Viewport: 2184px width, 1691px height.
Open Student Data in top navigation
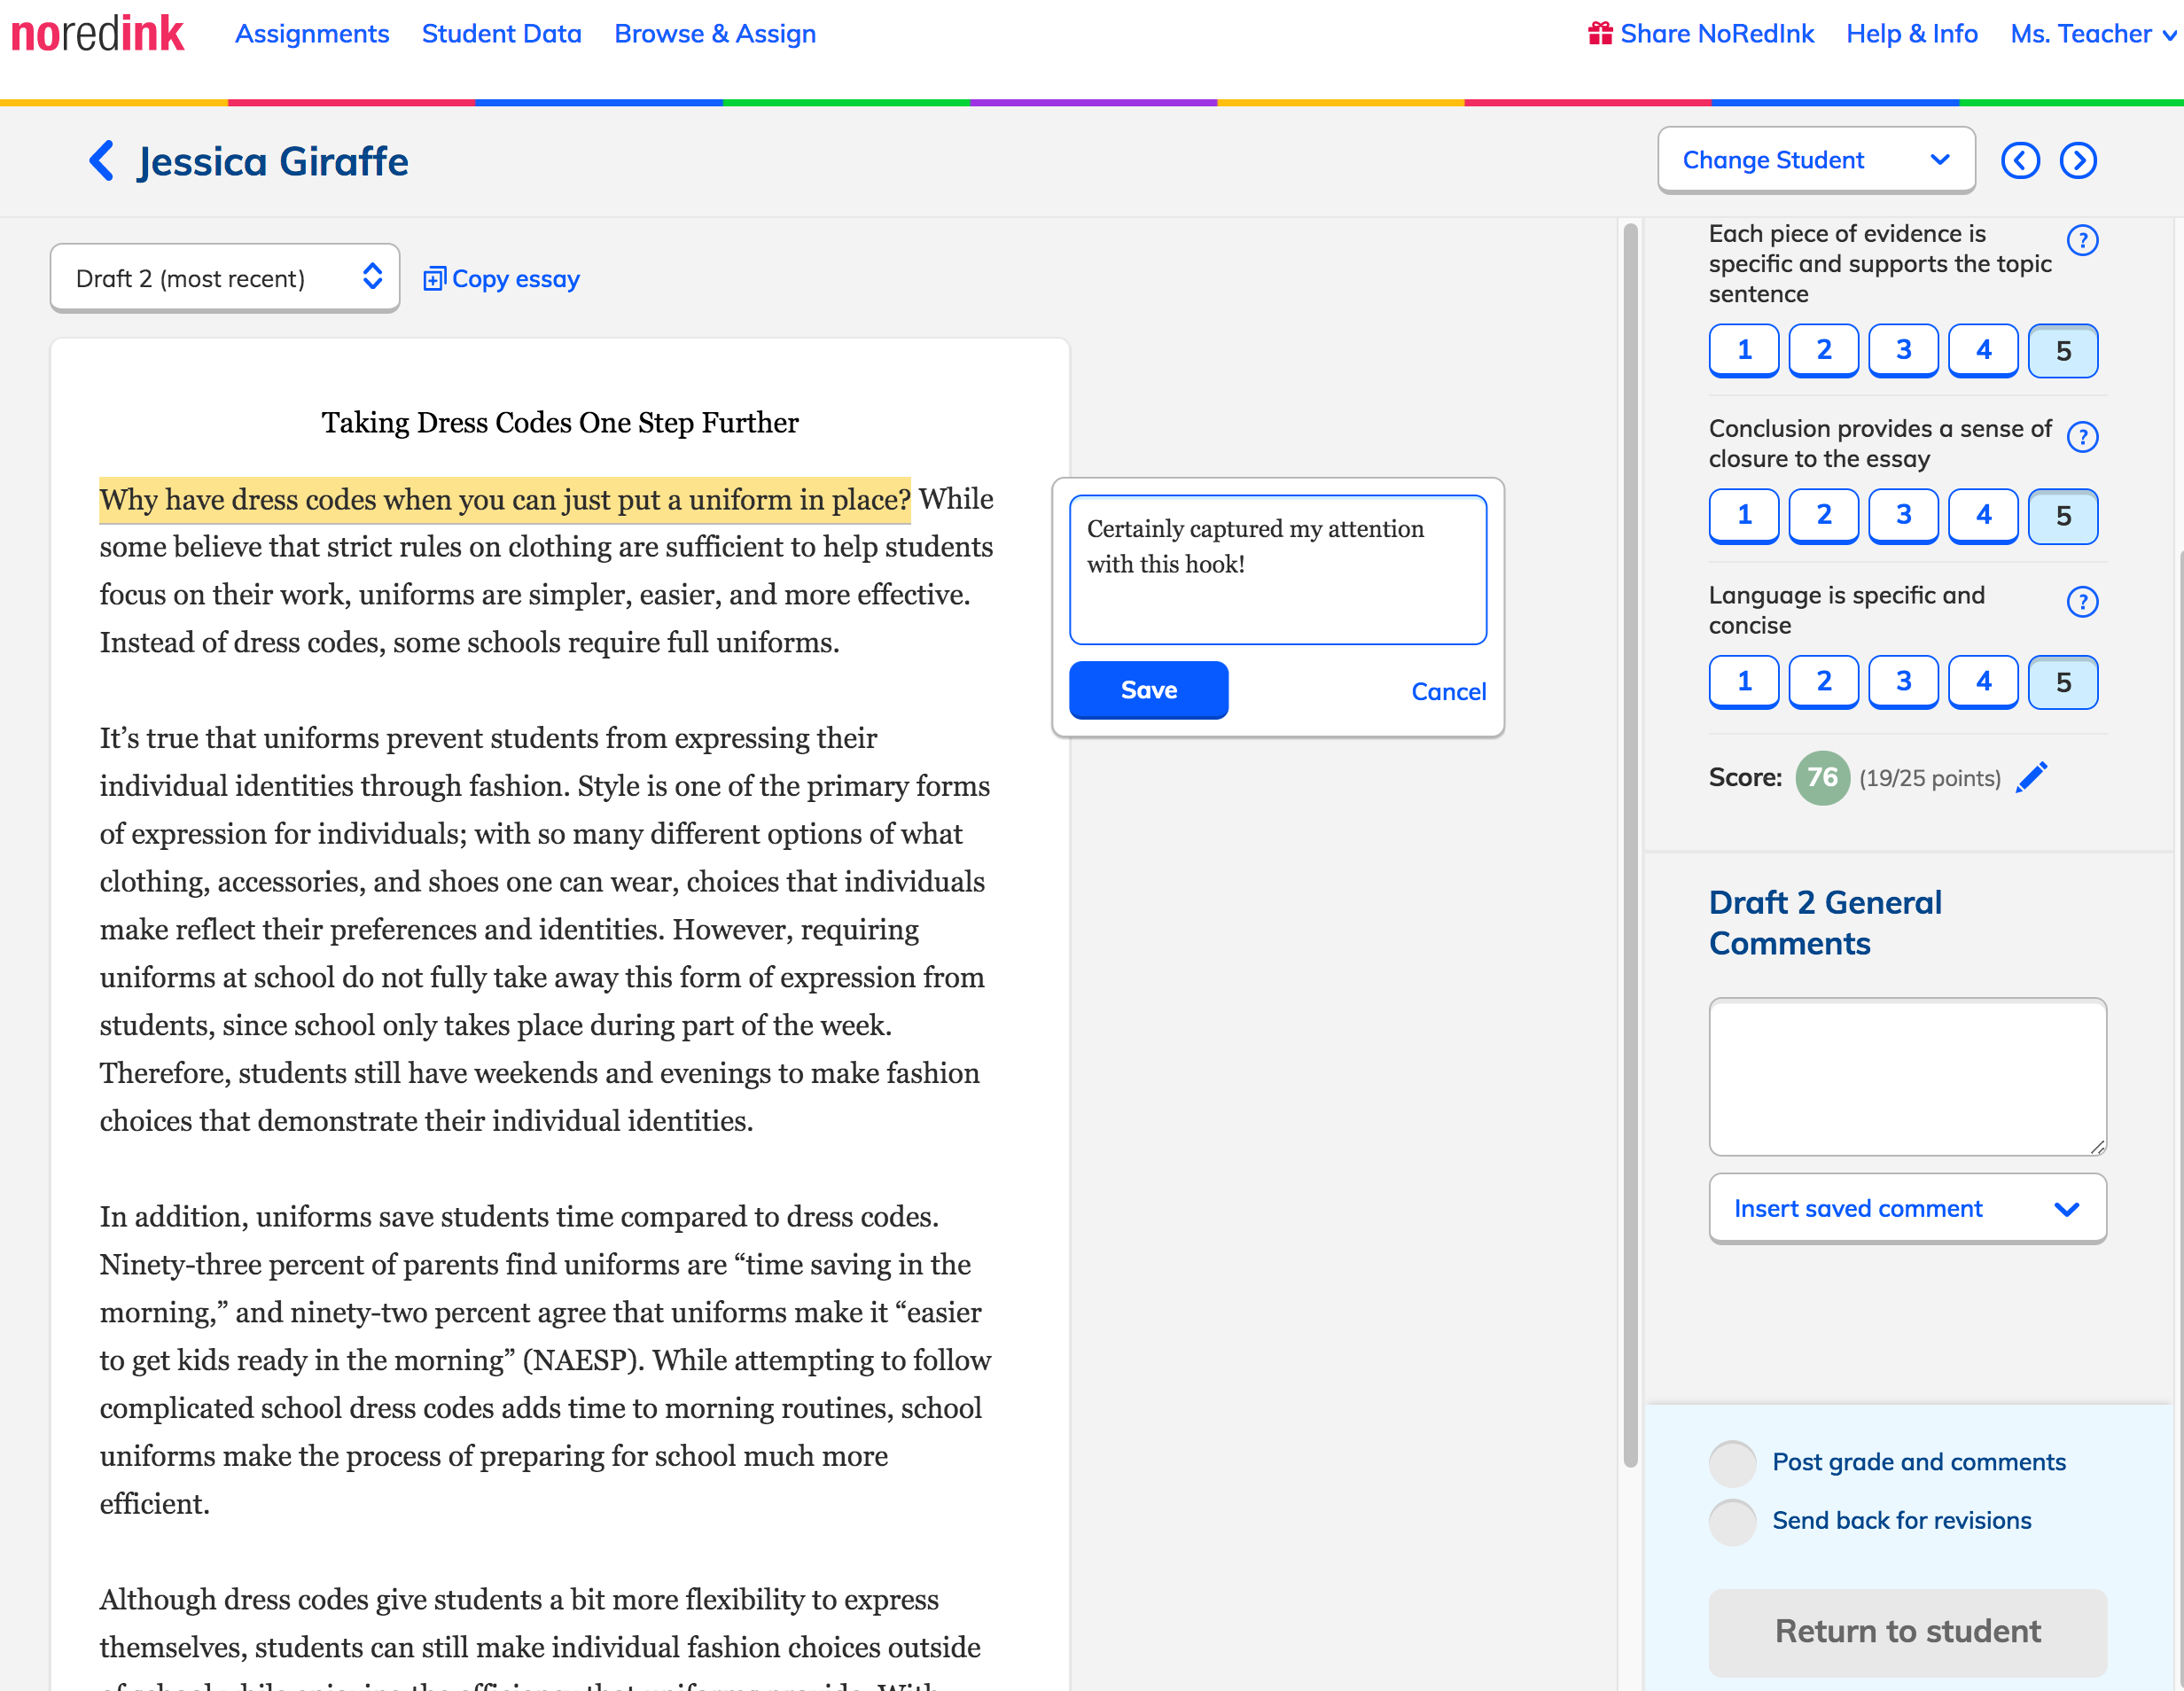click(x=501, y=33)
